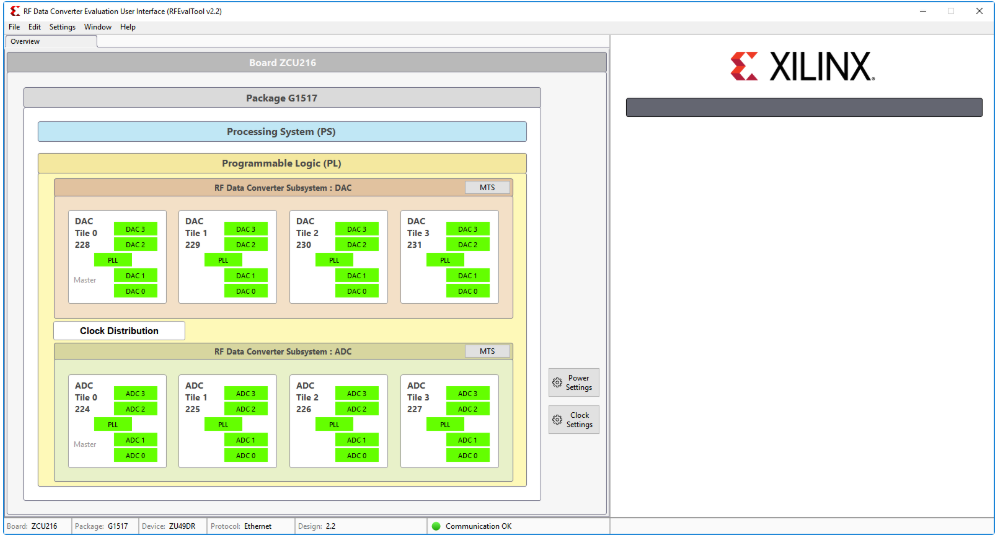Open the File menu
Screen dimensions: 997x537
click(x=14, y=27)
